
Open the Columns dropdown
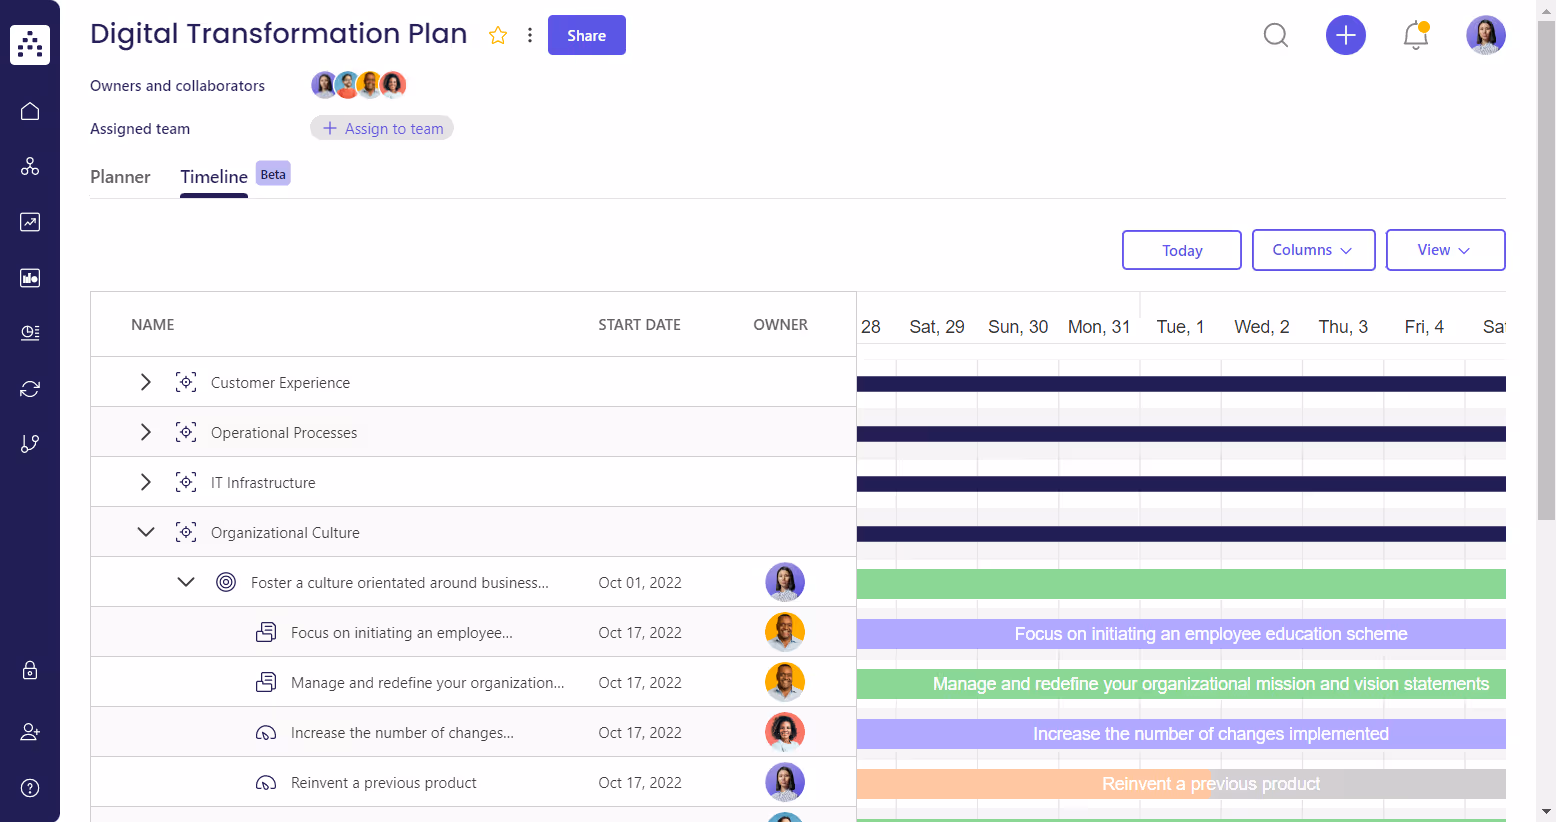(x=1313, y=250)
